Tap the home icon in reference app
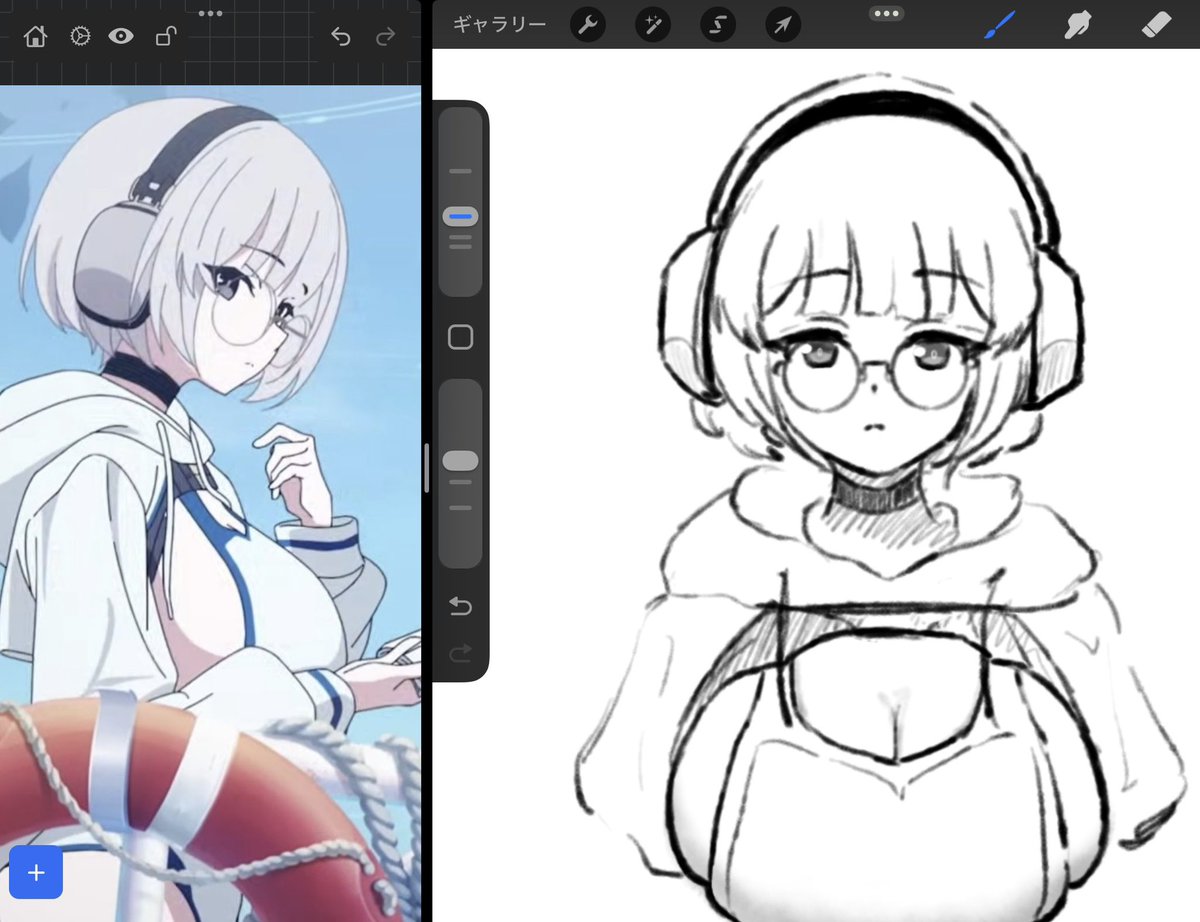This screenshot has height=922, width=1200. point(35,37)
